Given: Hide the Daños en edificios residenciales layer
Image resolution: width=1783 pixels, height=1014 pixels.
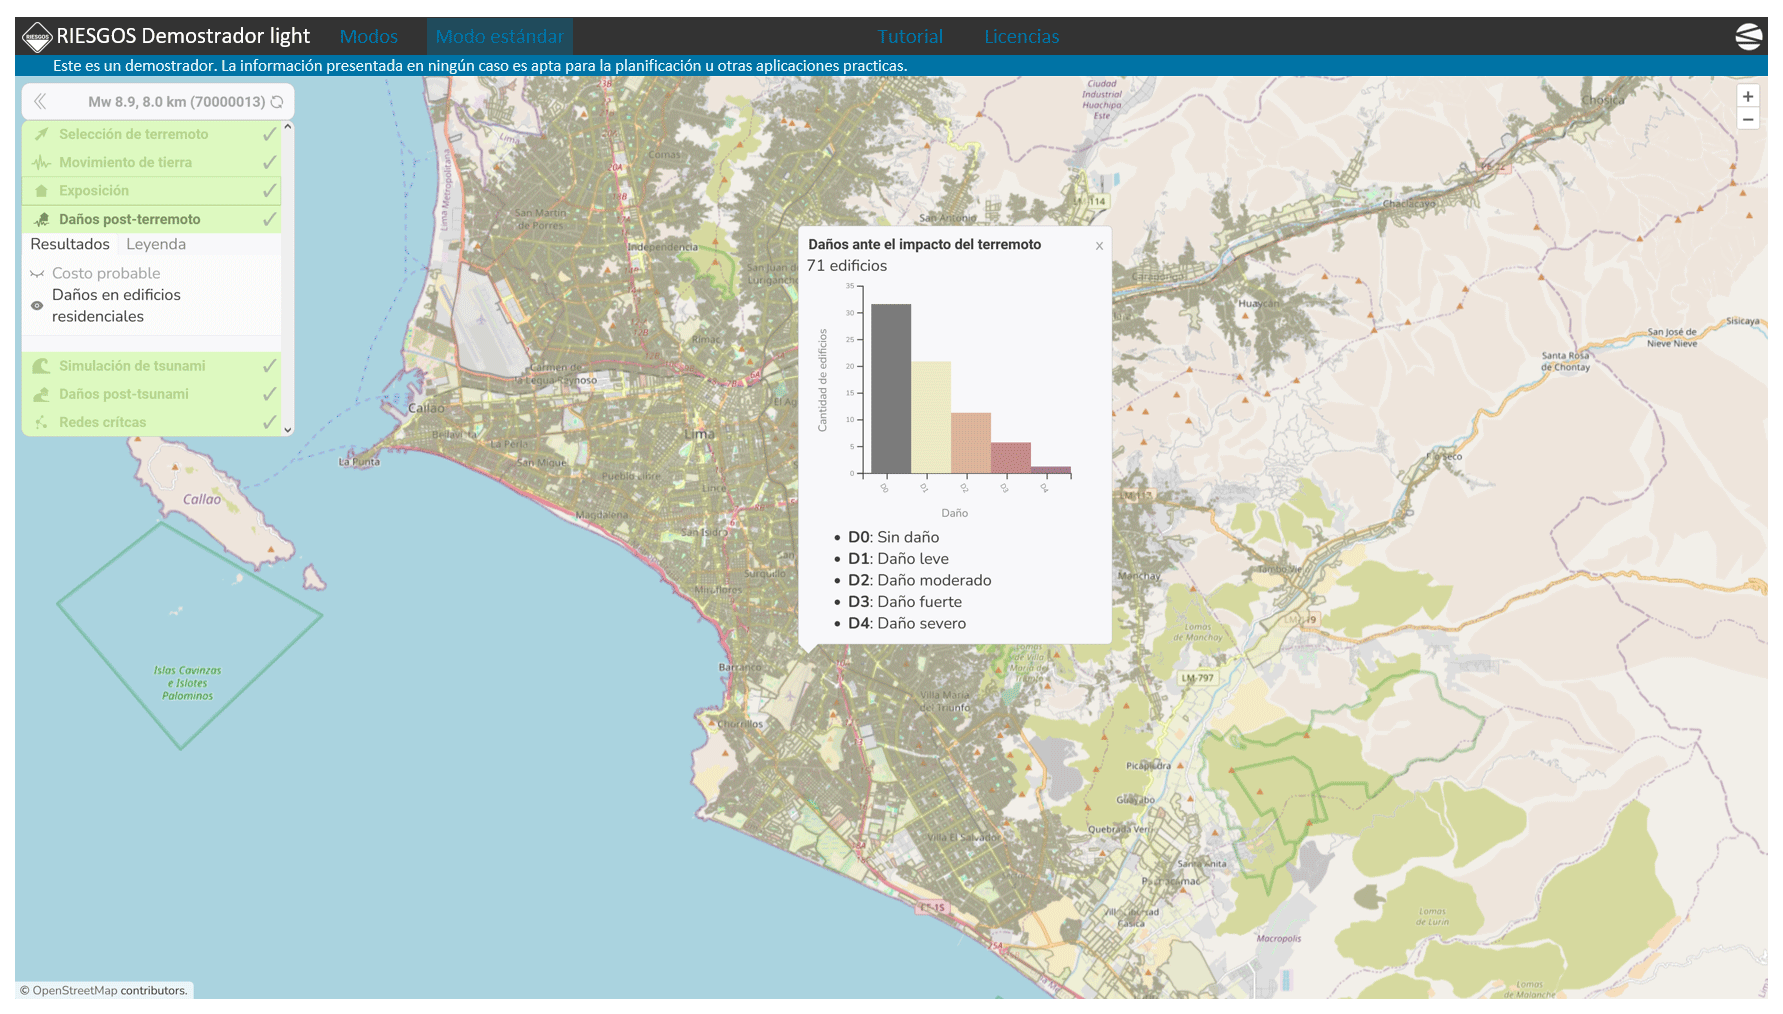Looking at the screenshot, I should 37,306.
